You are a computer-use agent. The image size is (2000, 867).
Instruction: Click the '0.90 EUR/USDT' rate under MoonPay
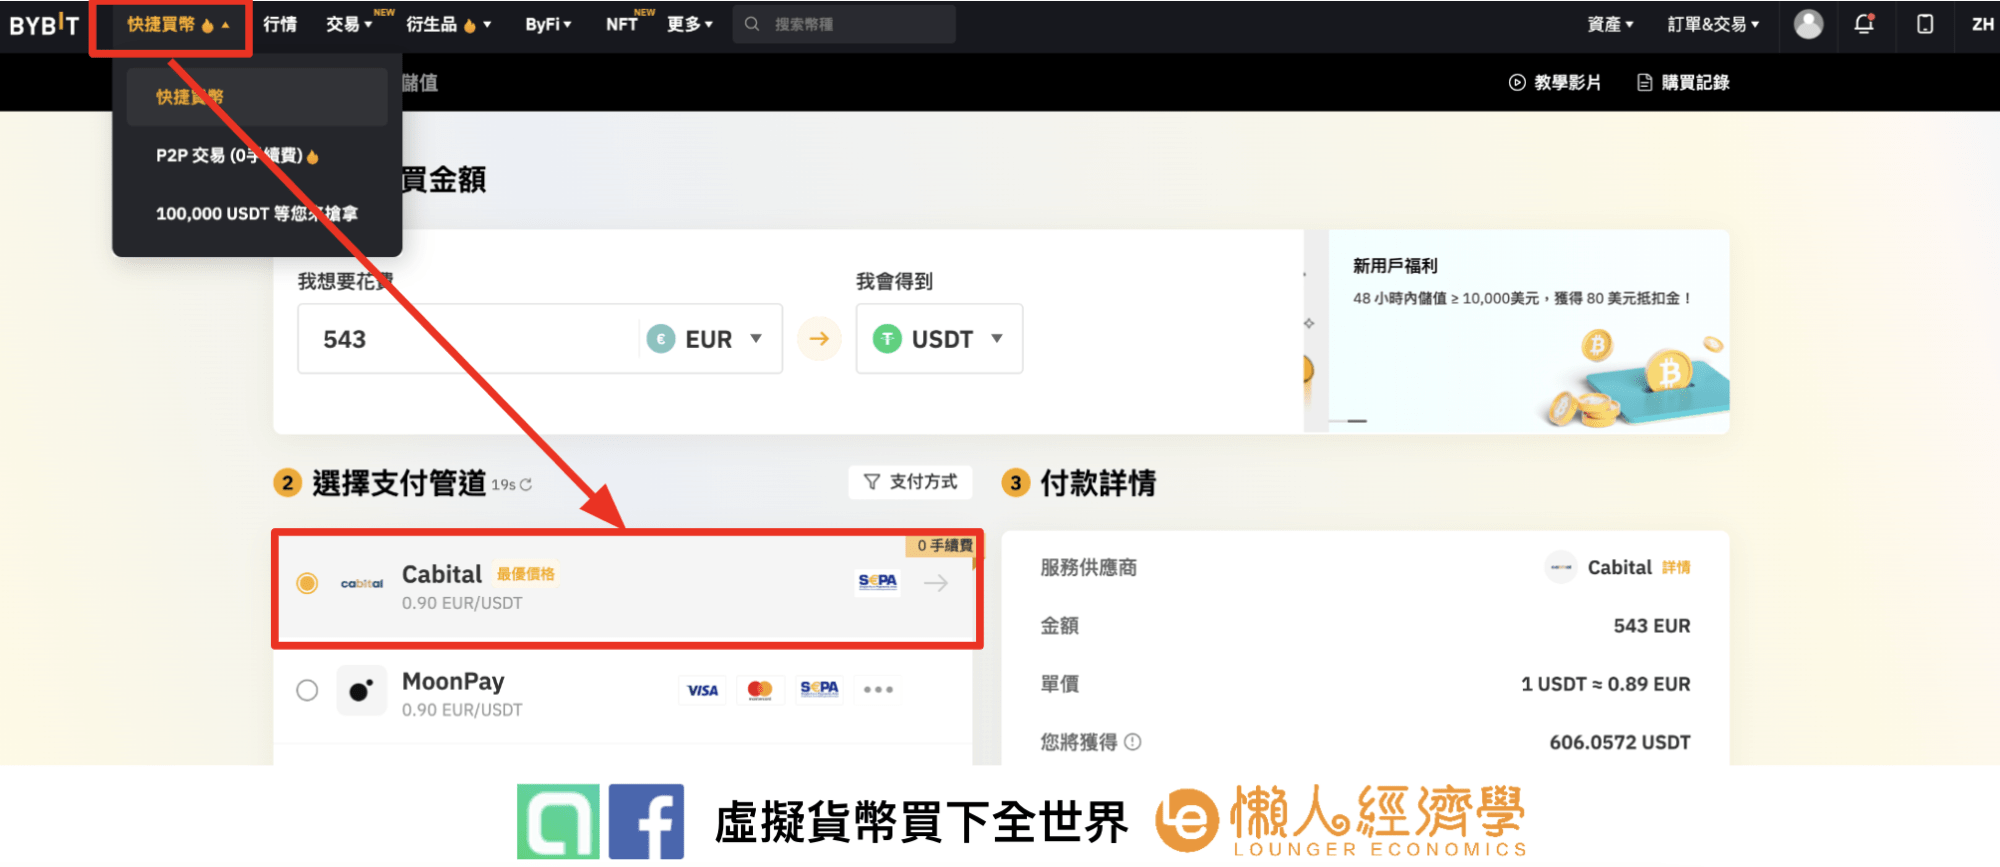(462, 710)
